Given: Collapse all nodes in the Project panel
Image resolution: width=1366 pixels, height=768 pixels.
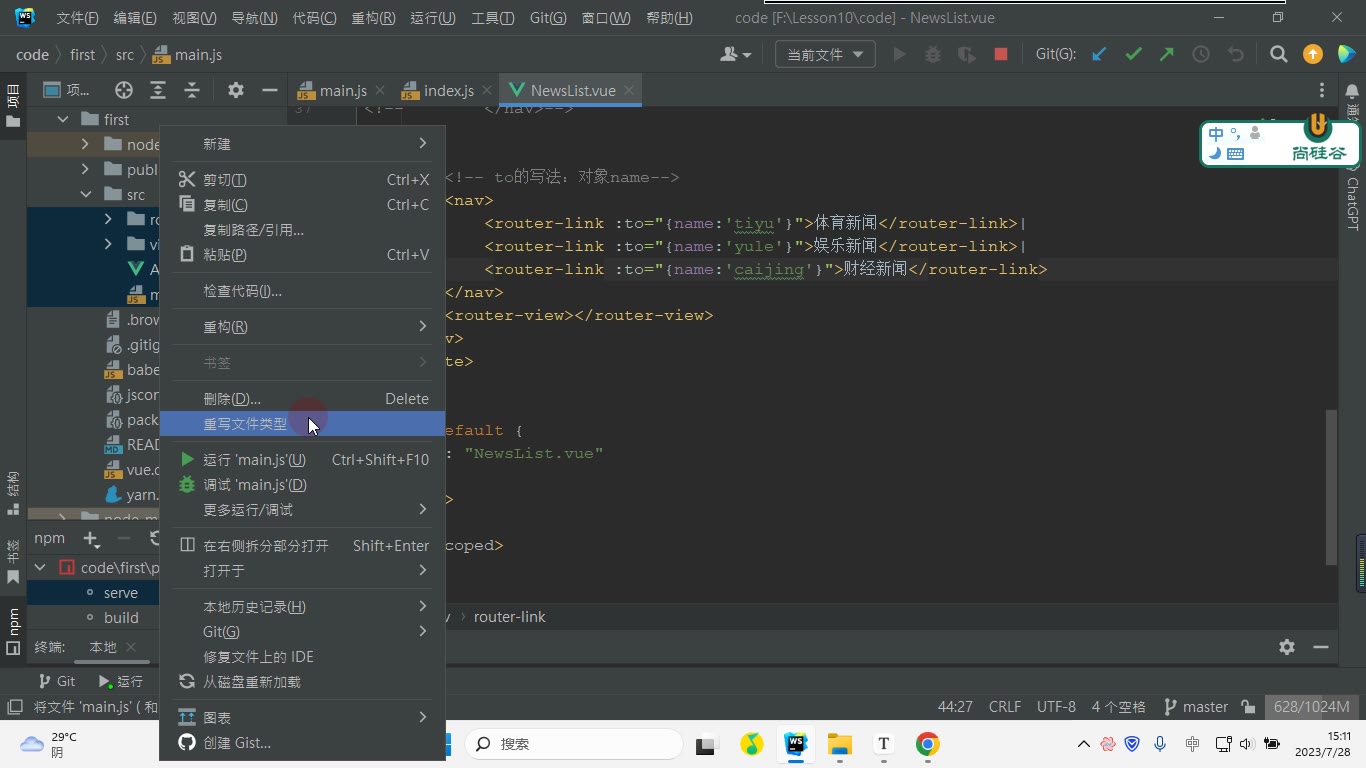Looking at the screenshot, I should [192, 90].
